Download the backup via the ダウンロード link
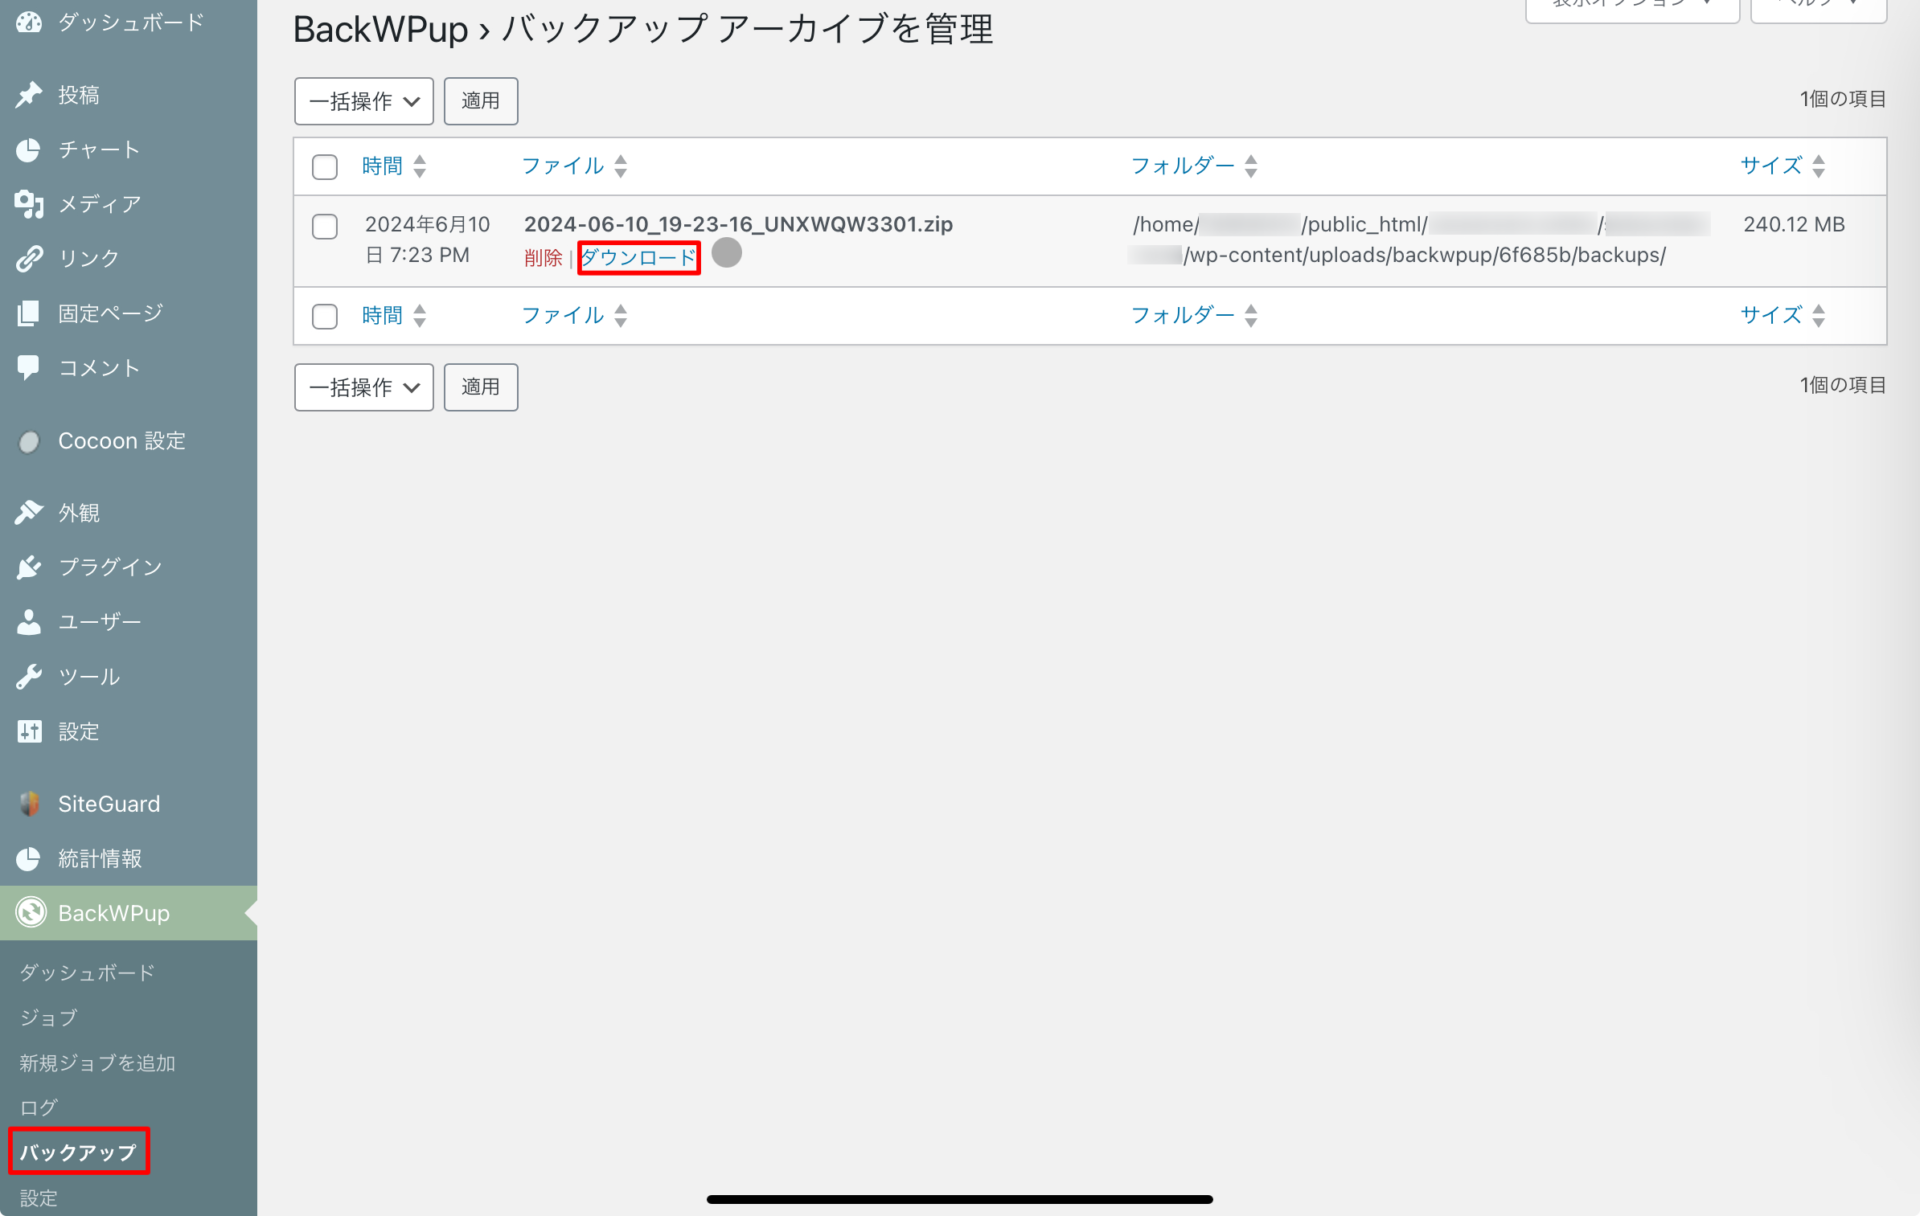The width and height of the screenshot is (1920, 1216). 638,257
